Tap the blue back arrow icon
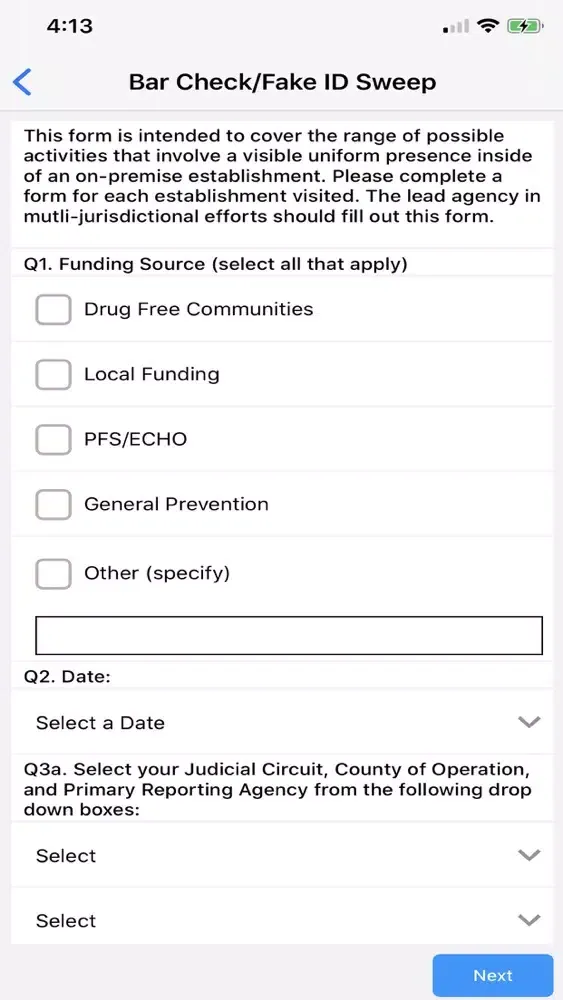563x1000 pixels. (x=22, y=82)
